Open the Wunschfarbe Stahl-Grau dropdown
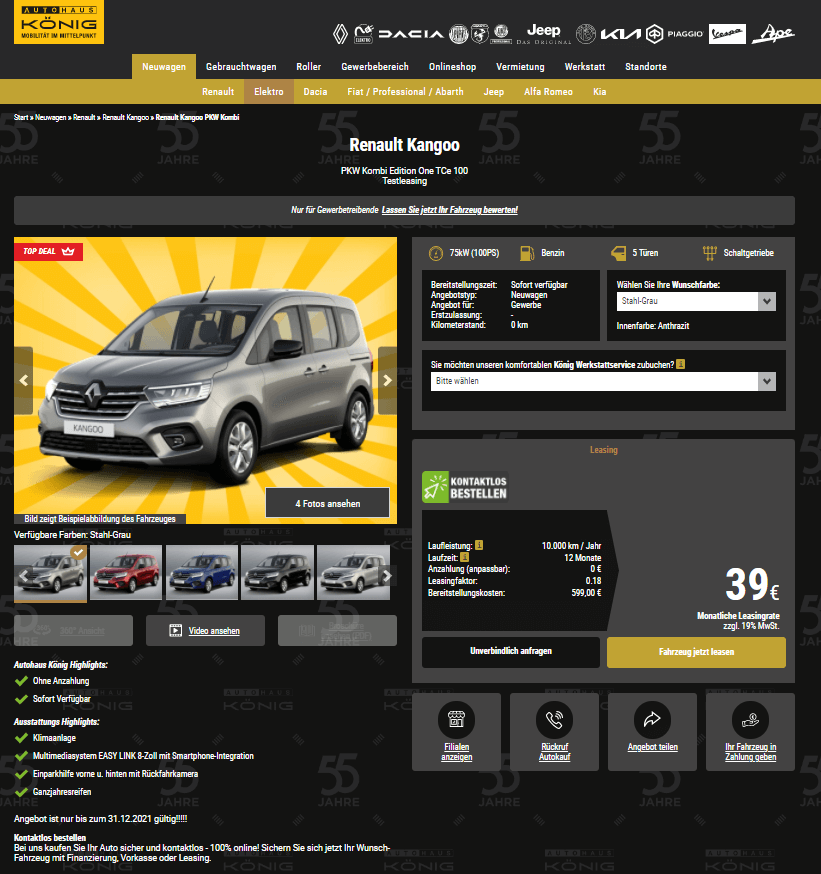Image resolution: width=821 pixels, height=874 pixels. click(x=696, y=301)
